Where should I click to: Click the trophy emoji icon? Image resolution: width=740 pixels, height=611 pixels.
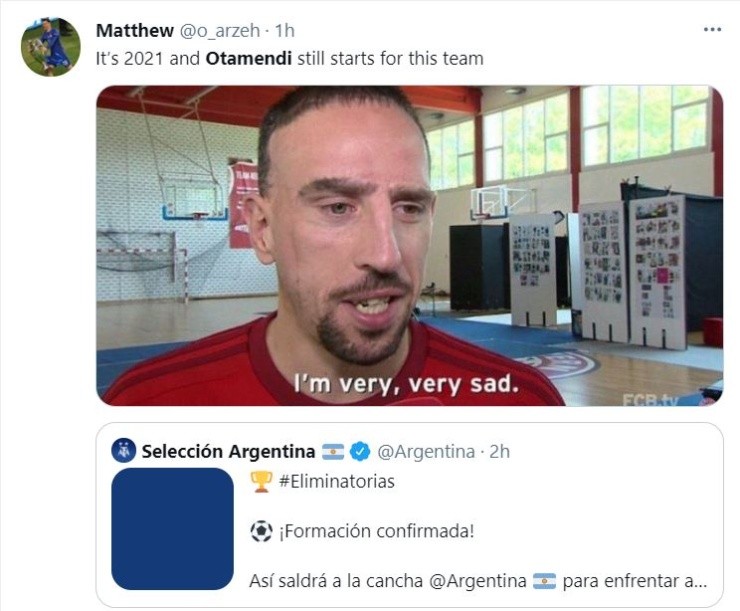pos(261,482)
